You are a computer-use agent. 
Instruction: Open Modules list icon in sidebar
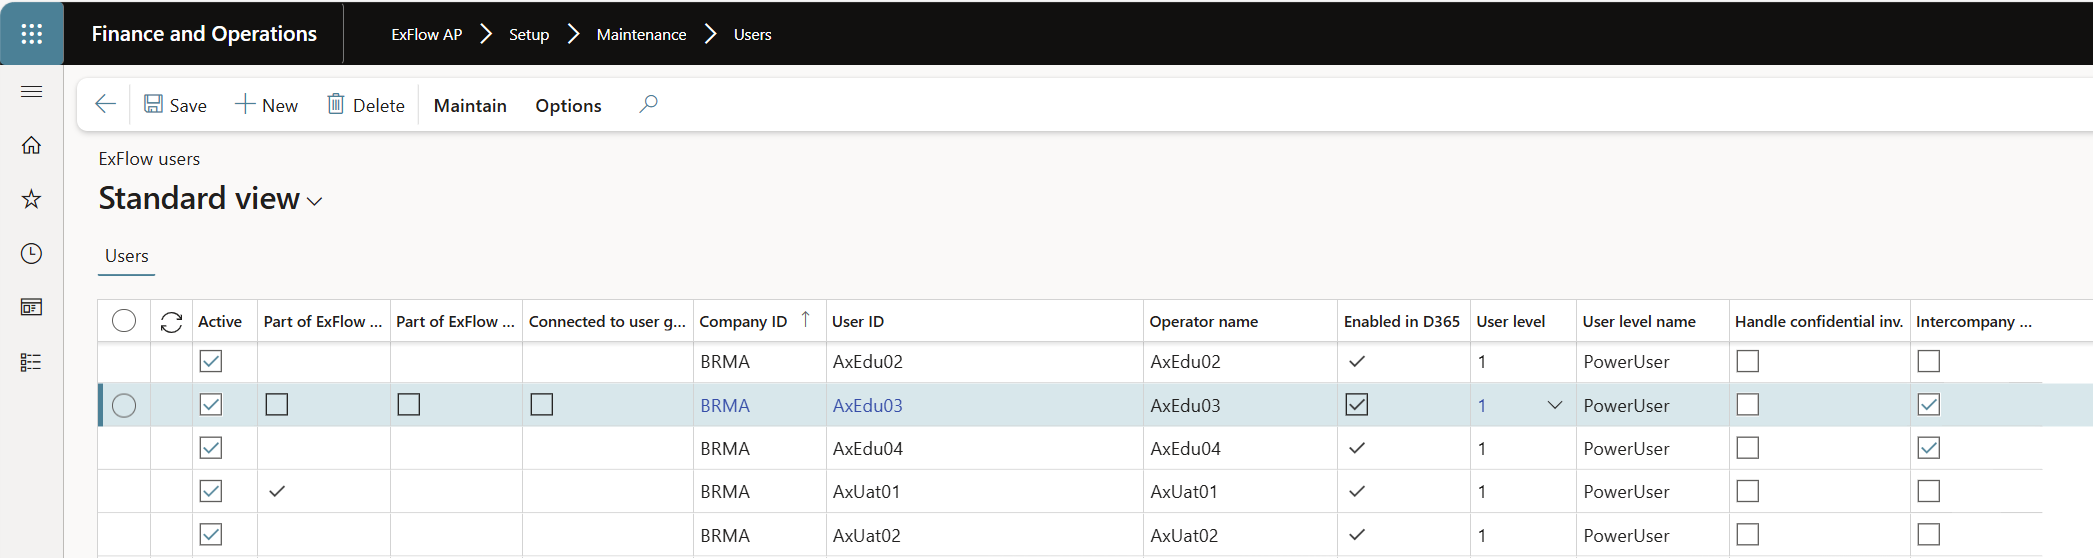pyautogui.click(x=31, y=362)
